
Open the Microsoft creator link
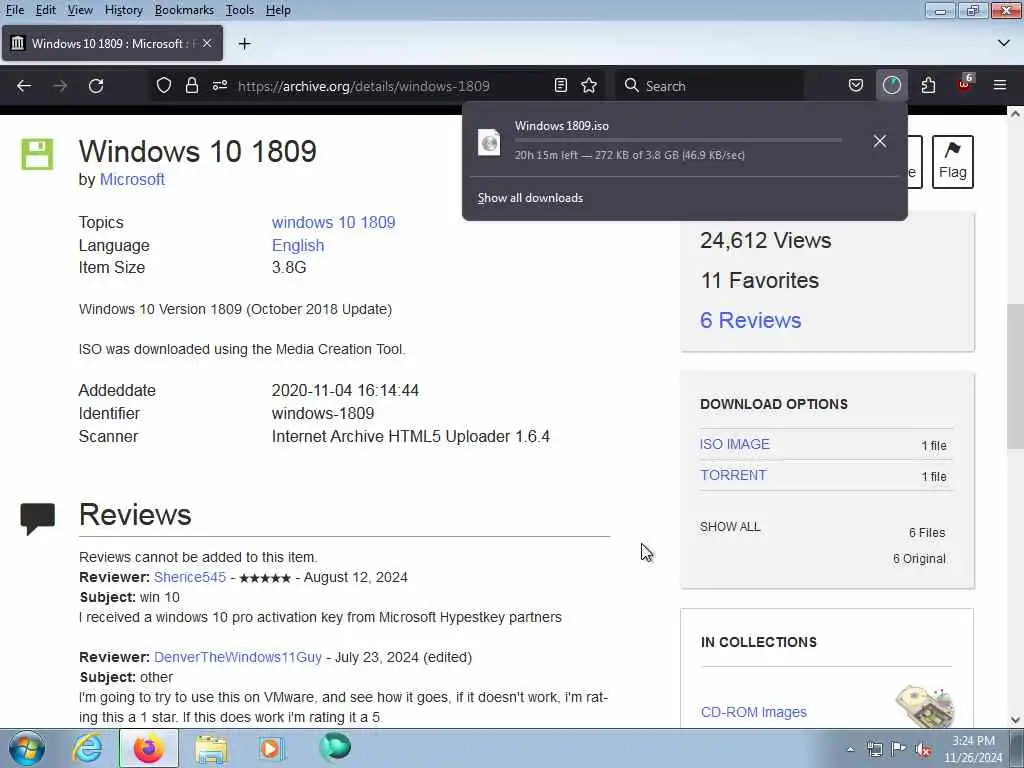(x=132, y=179)
